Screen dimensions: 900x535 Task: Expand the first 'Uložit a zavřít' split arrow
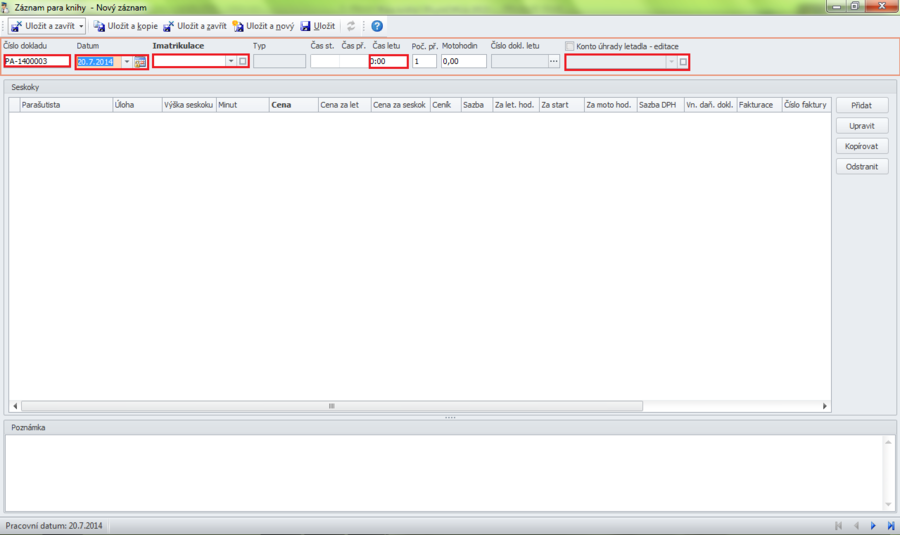pos(81,26)
